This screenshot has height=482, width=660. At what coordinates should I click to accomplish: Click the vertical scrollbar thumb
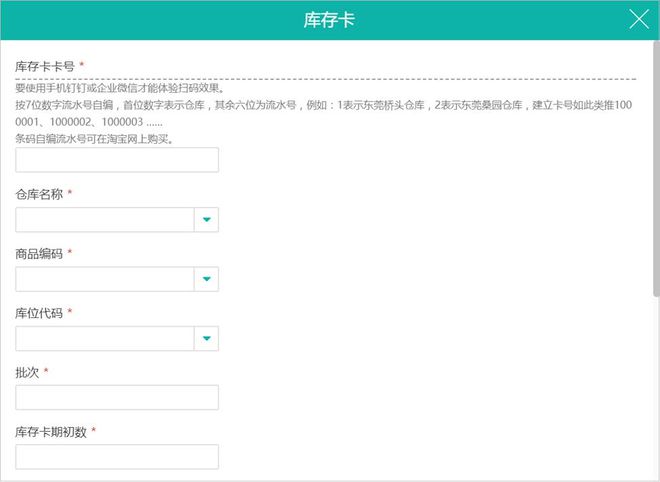[x=656, y=168]
